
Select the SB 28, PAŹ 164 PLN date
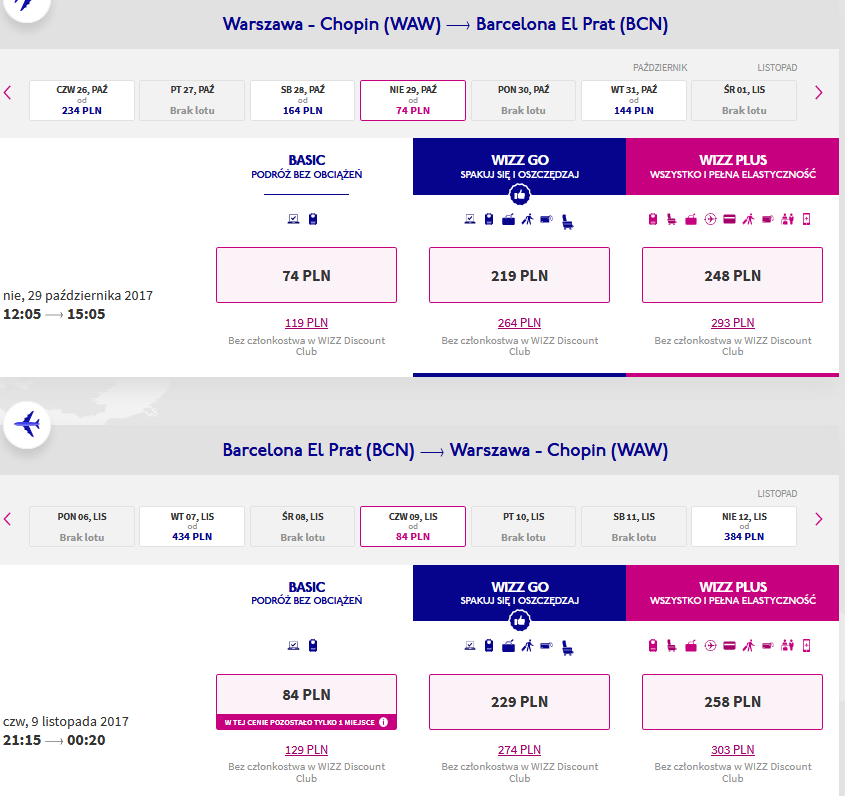302,100
